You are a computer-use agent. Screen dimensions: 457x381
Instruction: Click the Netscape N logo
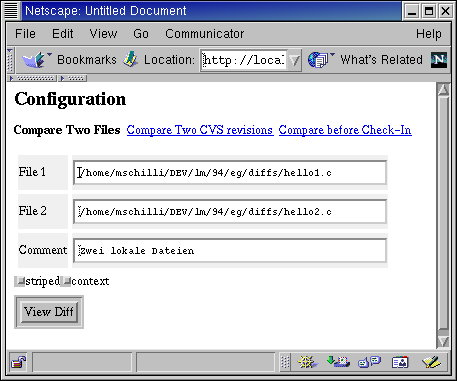tap(439, 60)
